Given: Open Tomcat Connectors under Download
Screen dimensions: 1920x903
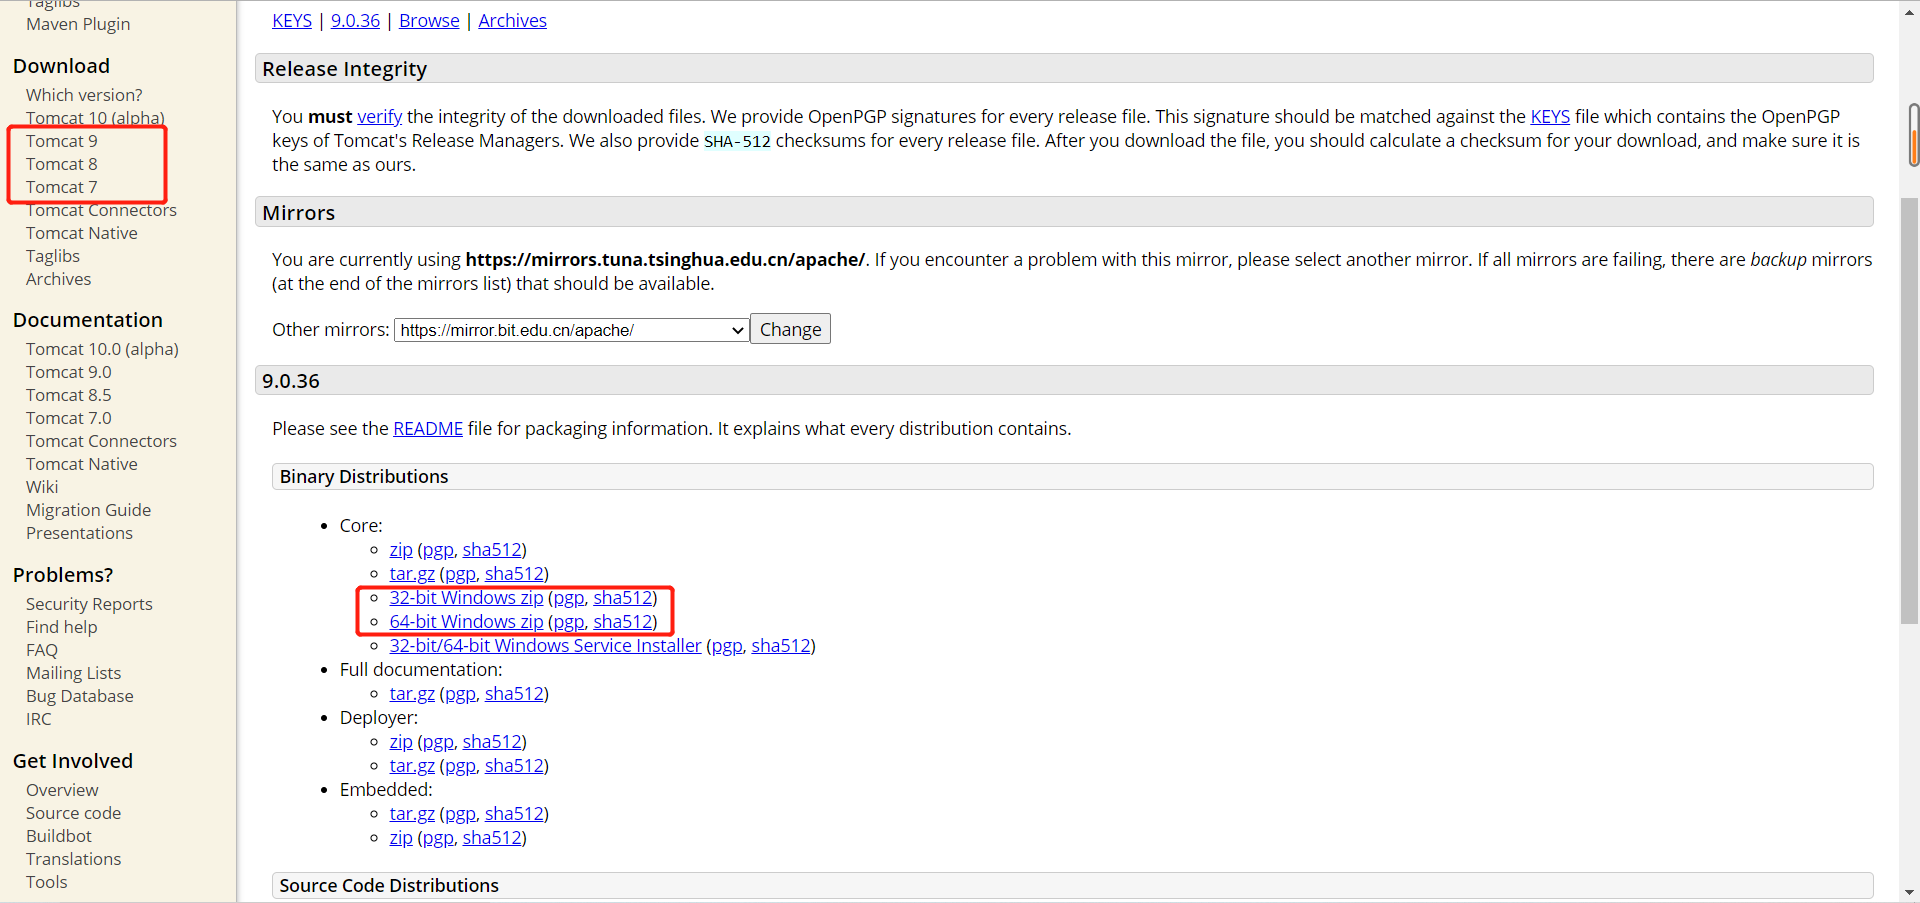Looking at the screenshot, I should (101, 210).
